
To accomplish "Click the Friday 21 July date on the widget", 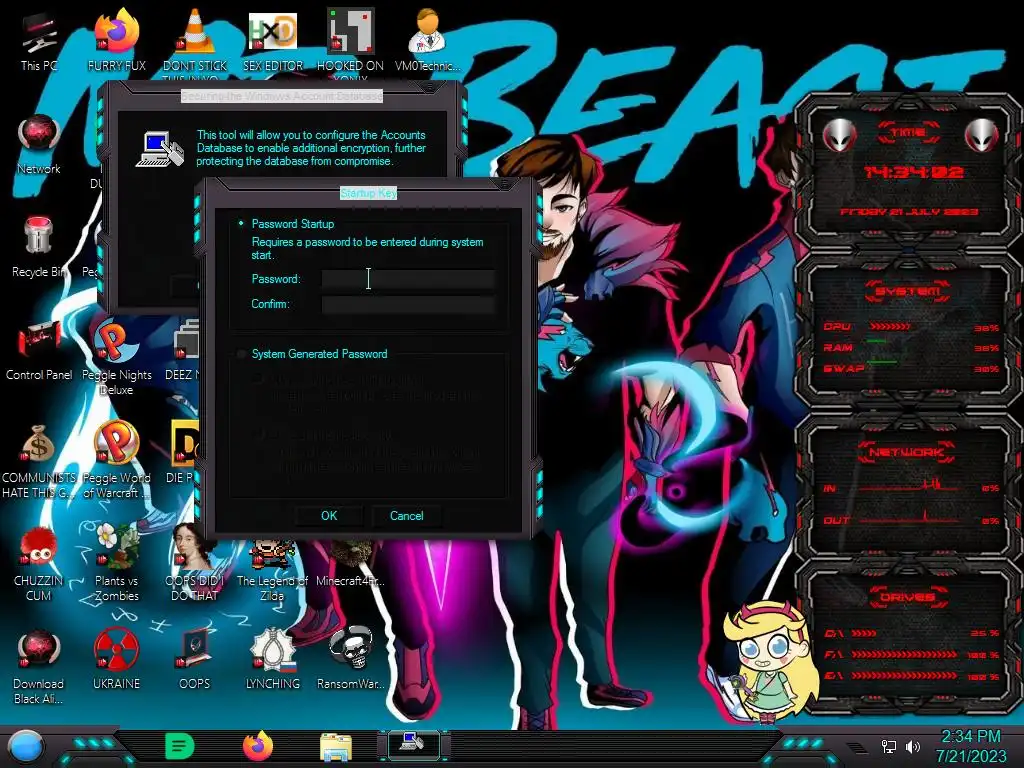I will pos(909,212).
